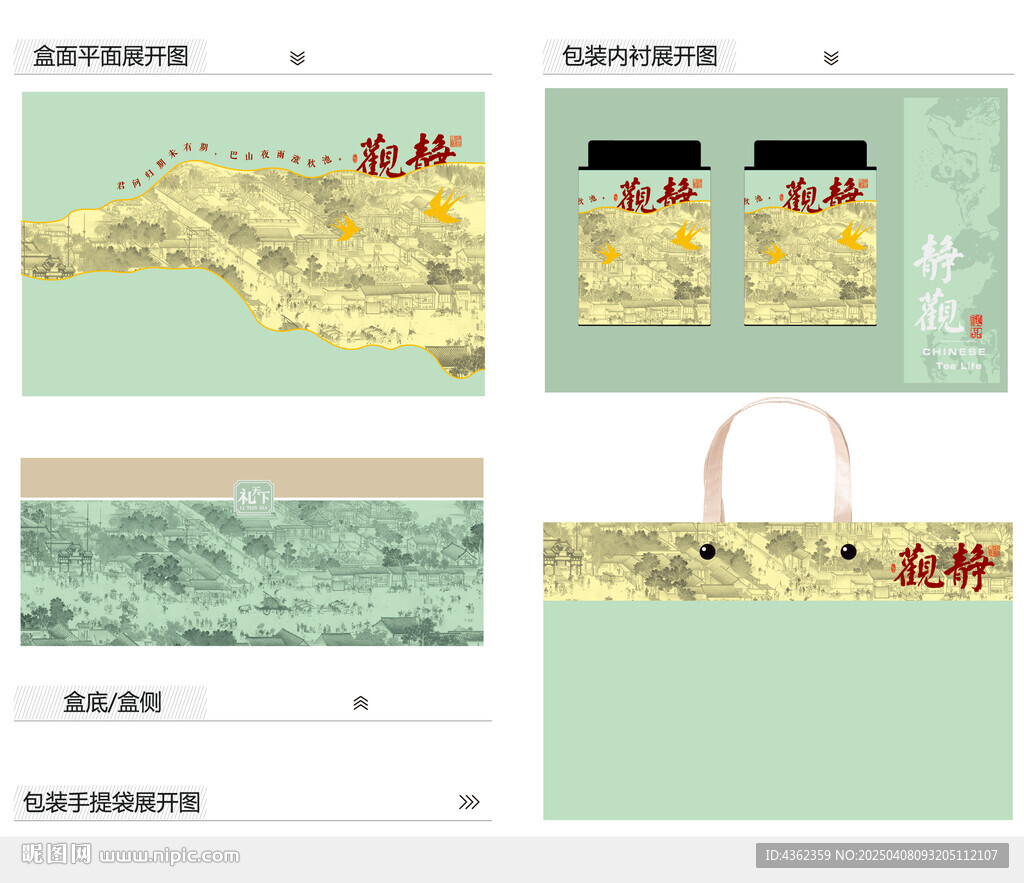This screenshot has width=1024, height=883.
Task: Select the 包装内衬展开图 heading
Action: (640, 56)
